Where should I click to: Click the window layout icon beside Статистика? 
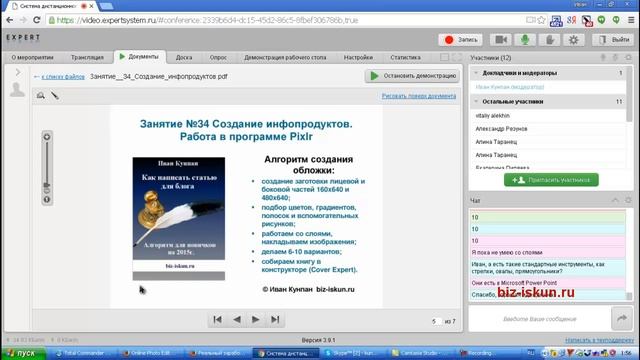pyautogui.click(x=444, y=58)
